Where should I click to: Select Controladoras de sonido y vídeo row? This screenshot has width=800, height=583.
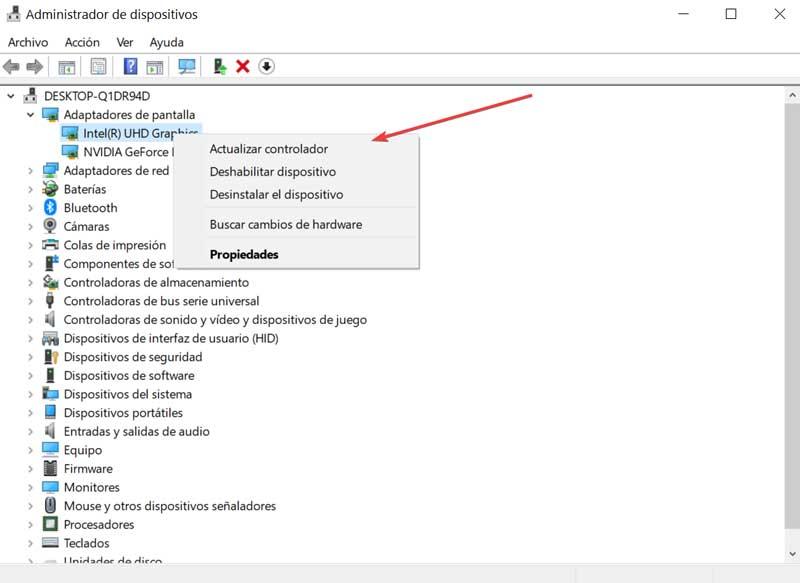tap(215, 320)
